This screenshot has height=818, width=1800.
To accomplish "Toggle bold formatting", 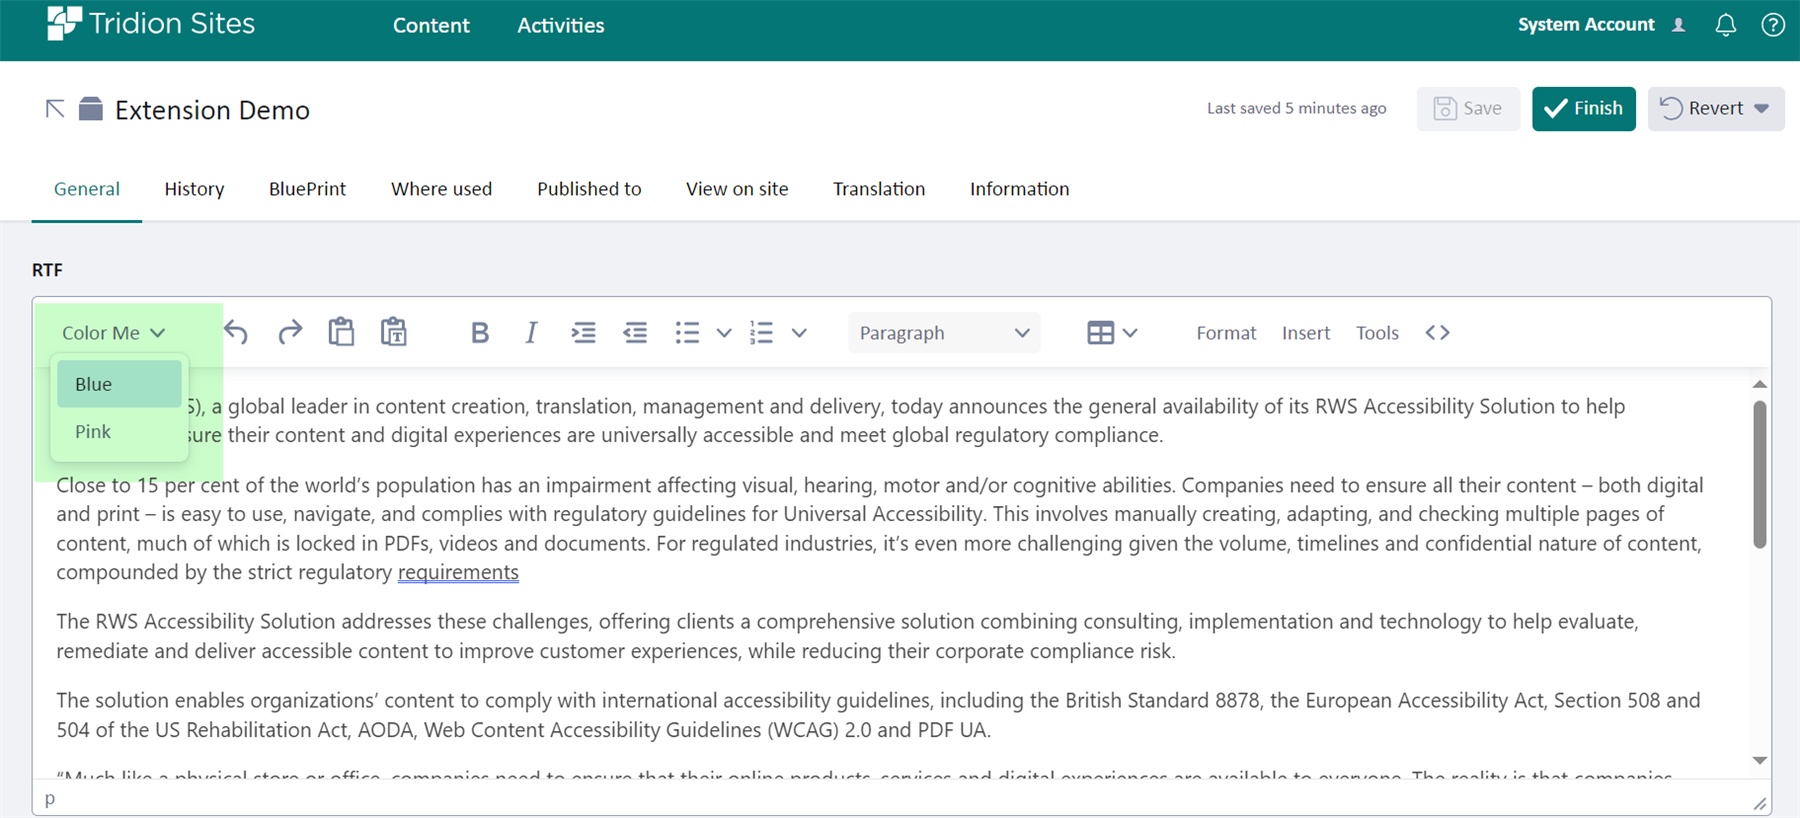I will pos(480,333).
